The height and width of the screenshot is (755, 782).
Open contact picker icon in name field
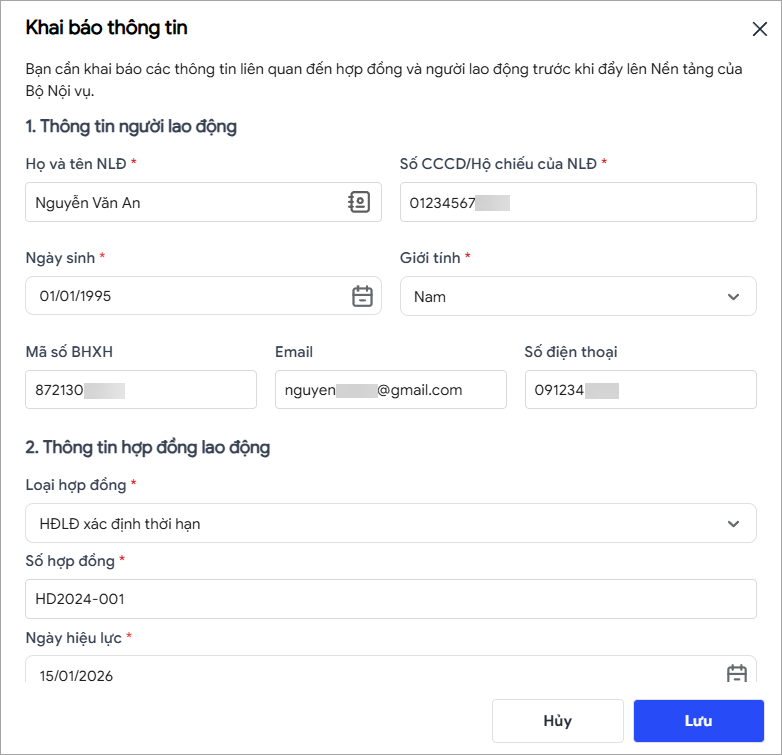click(x=359, y=202)
